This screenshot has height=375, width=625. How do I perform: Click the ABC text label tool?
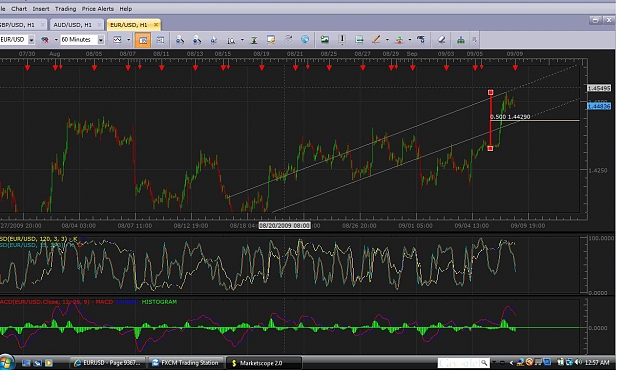coord(421,39)
